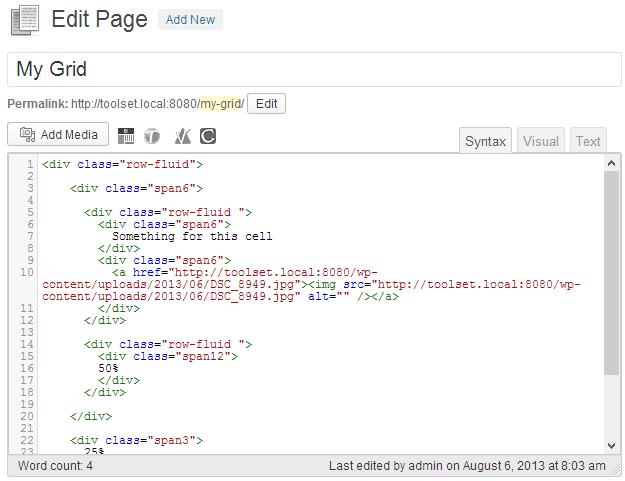625x481 pixels.
Task: Click the Permalink label
Action: coord(38,104)
